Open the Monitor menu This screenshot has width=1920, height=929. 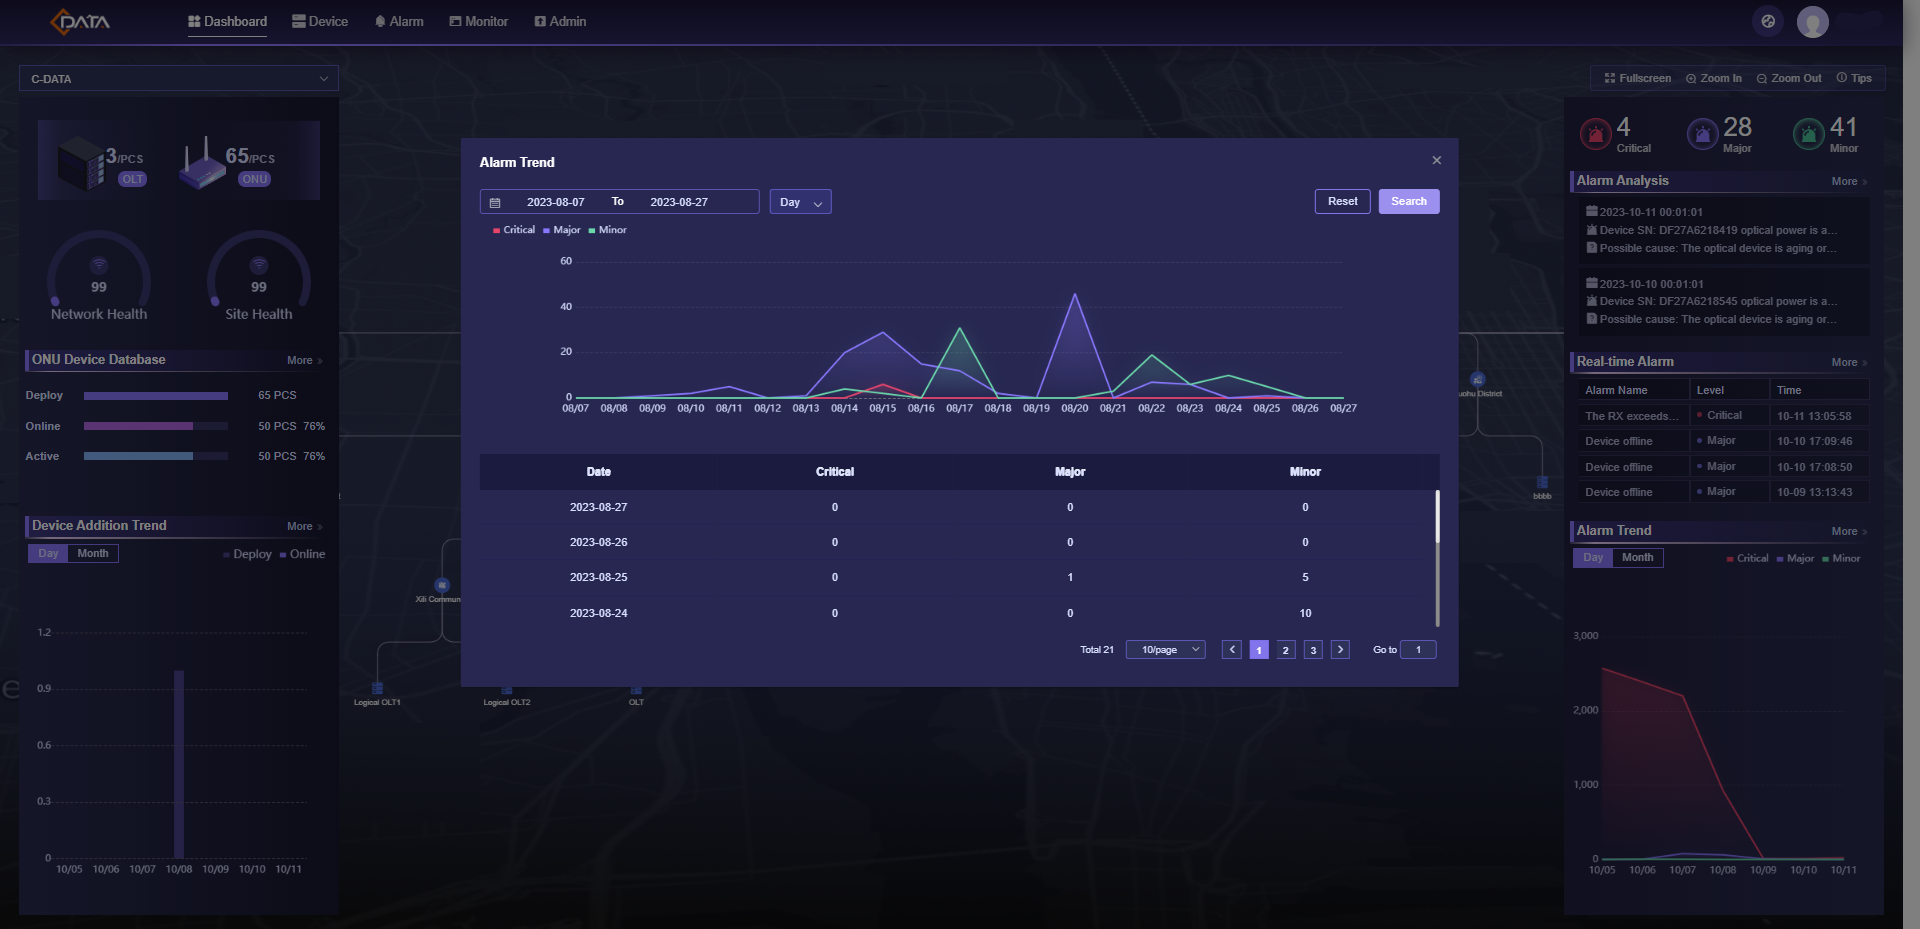479,21
